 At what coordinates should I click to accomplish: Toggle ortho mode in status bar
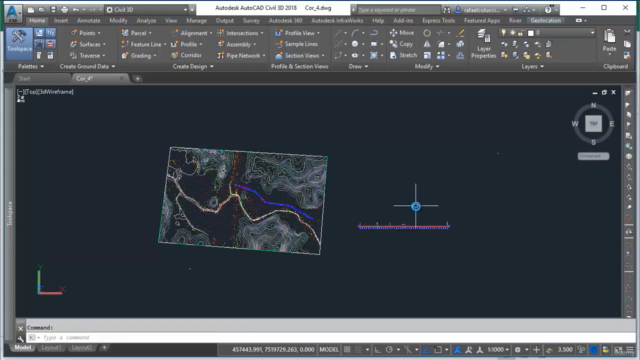point(378,350)
